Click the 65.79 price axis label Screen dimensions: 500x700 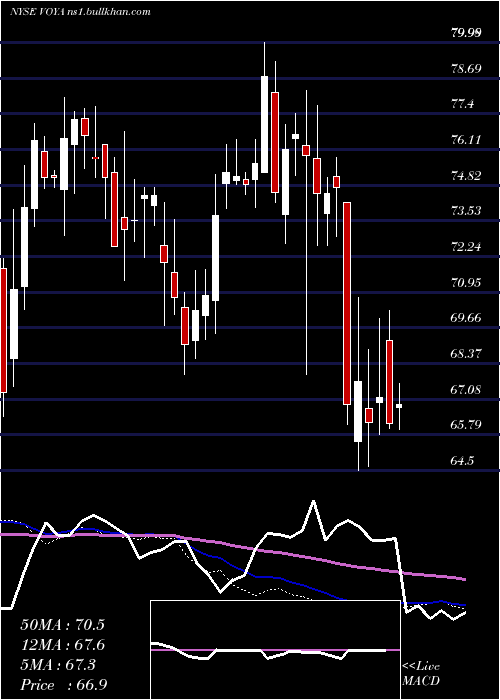[x=466, y=425]
